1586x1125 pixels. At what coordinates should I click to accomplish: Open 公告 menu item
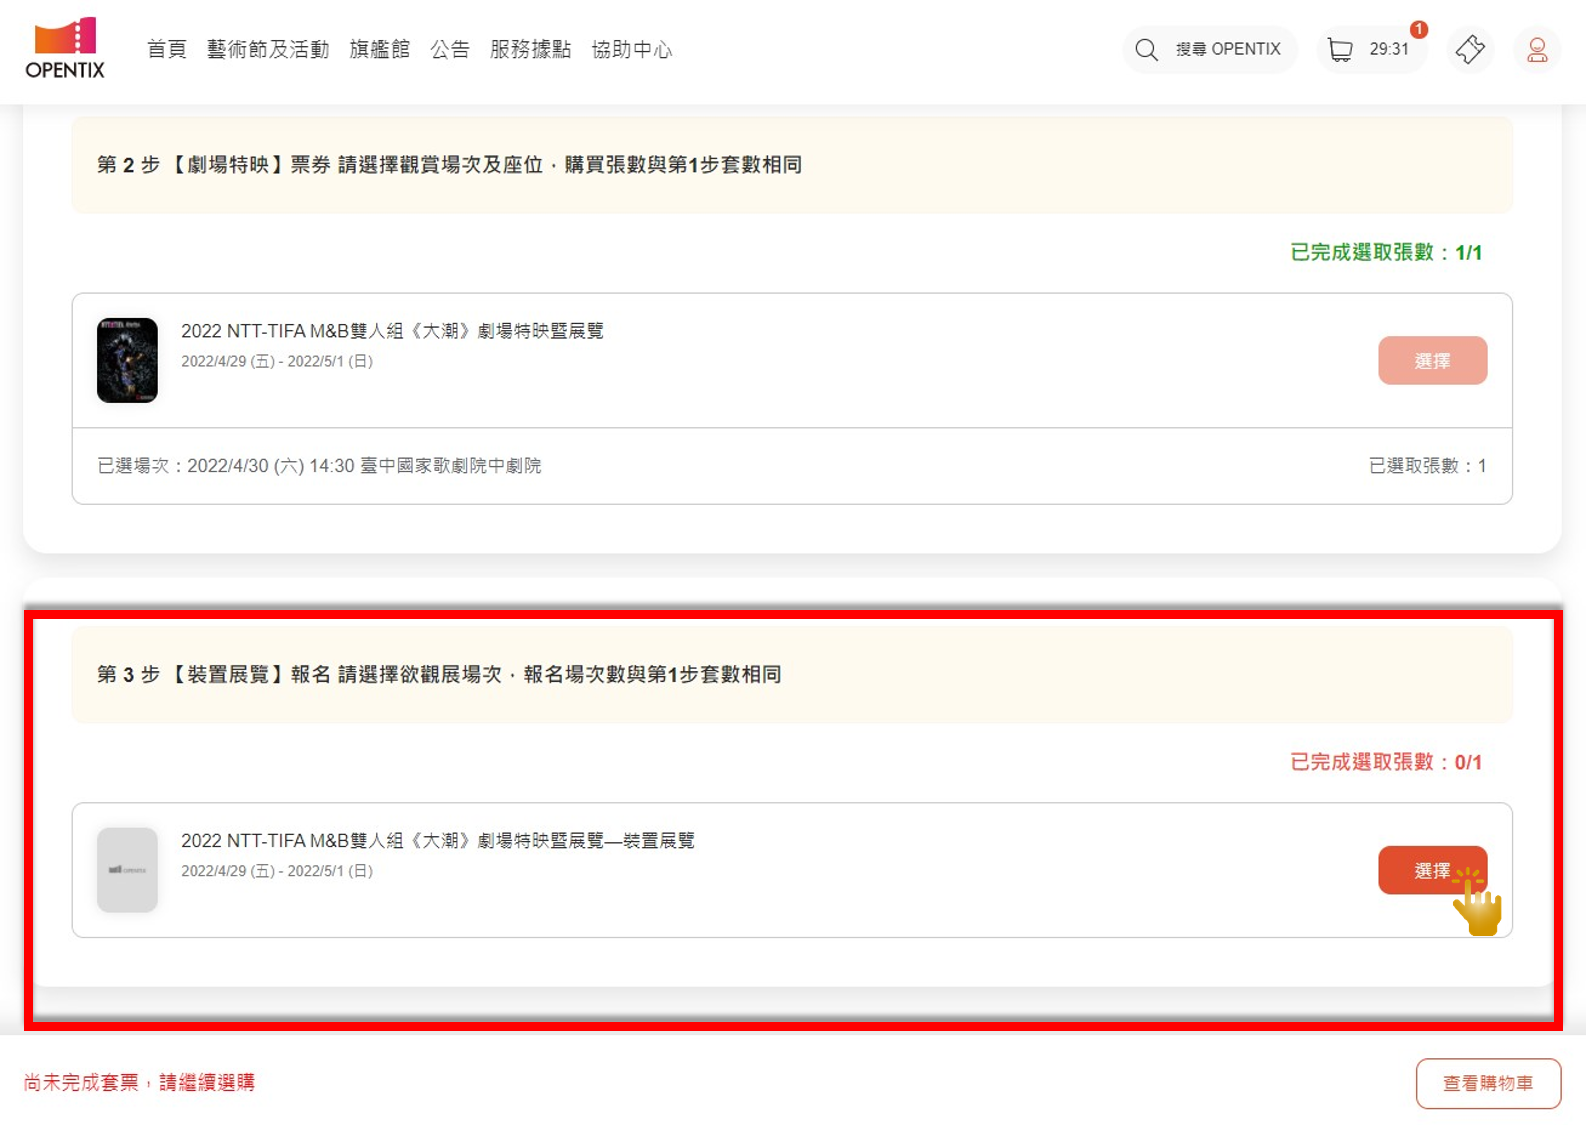coord(450,49)
